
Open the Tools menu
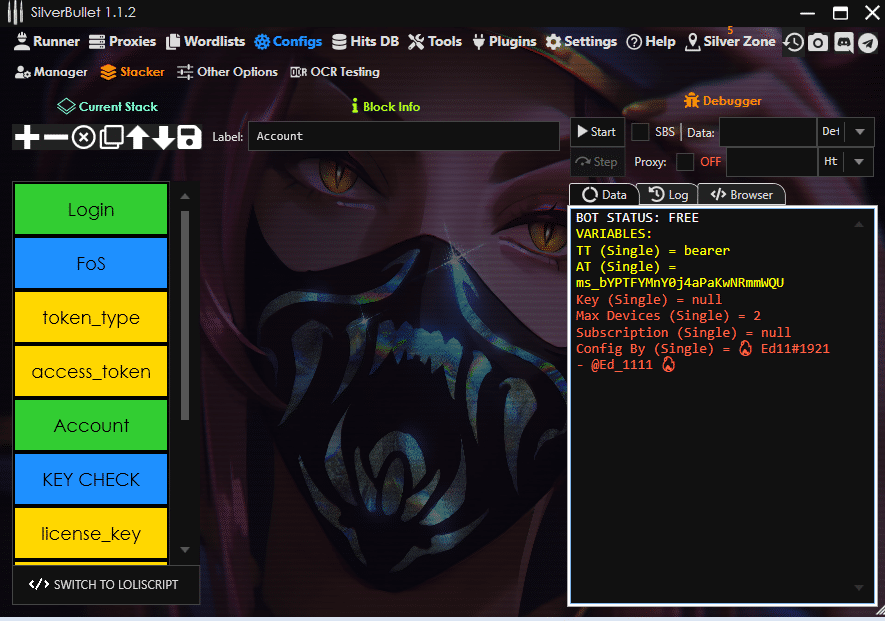pos(435,41)
